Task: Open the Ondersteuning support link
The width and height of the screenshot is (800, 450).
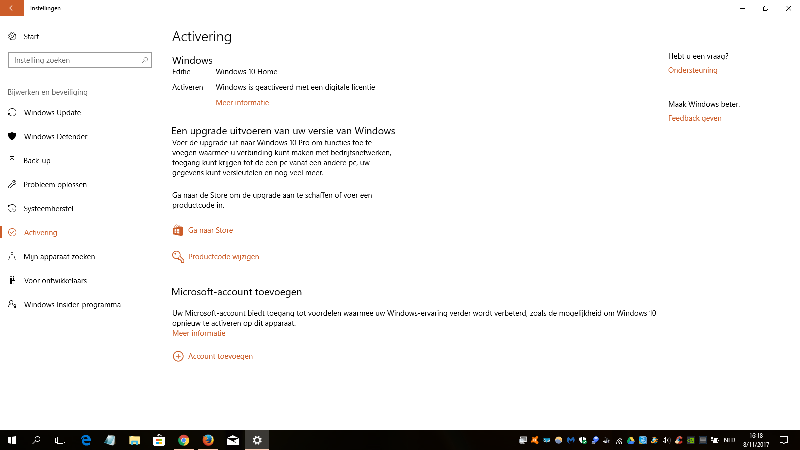Action: click(x=692, y=70)
